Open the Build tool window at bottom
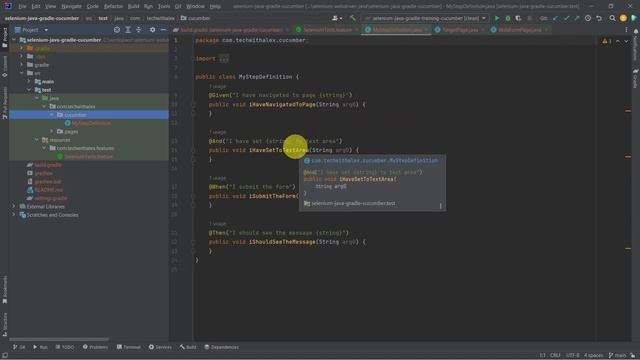Screen dimensions: 640x360 tap(188, 347)
